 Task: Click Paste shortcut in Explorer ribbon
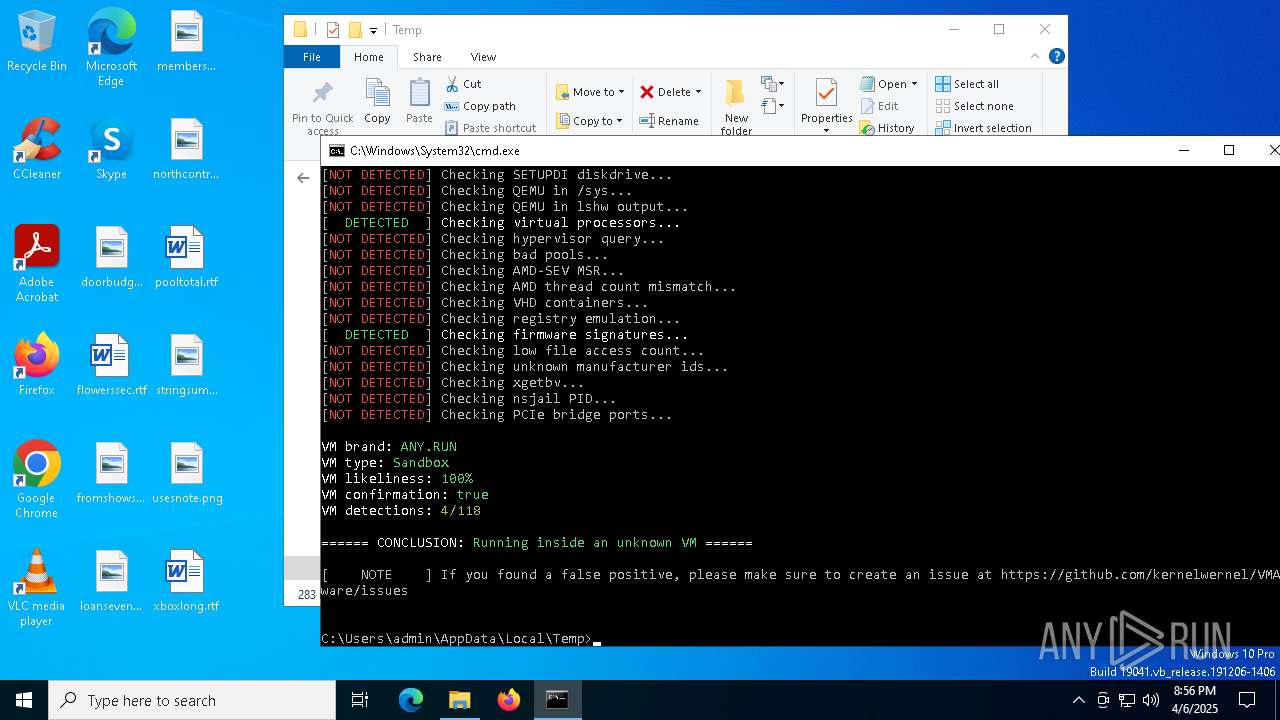[x=490, y=128]
